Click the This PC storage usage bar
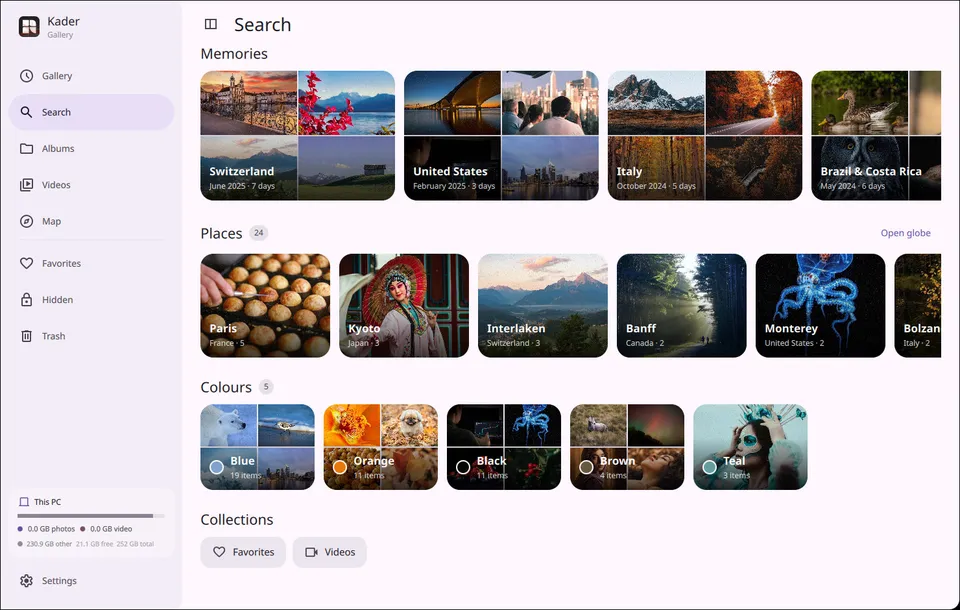Viewport: 960px width, 610px height. tap(91, 516)
